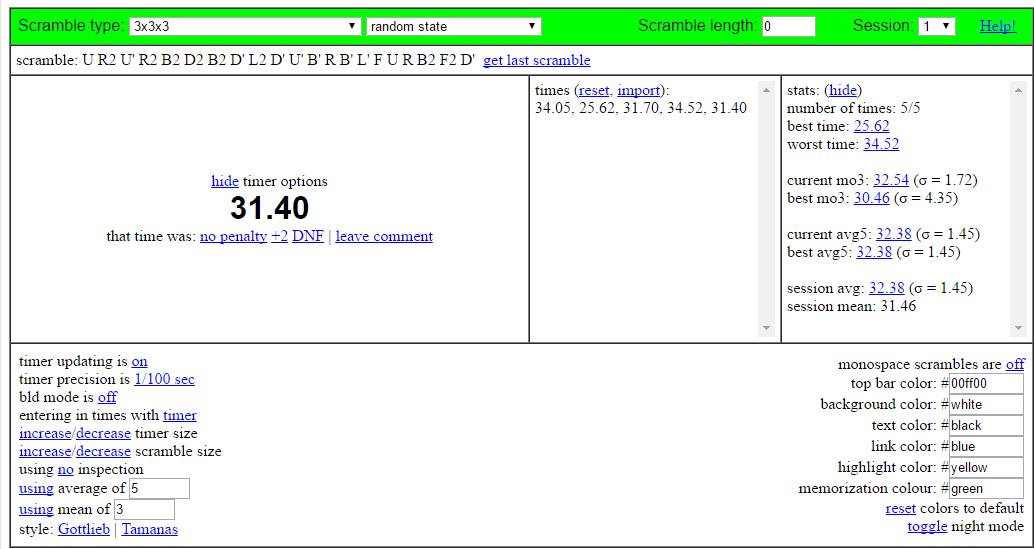
Task: Click leave comment link
Action: tap(384, 237)
